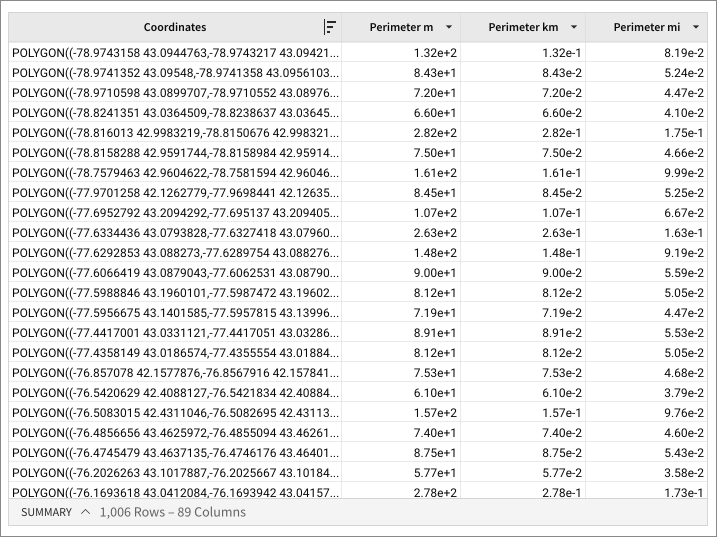Viewport: 717px width, 537px height.
Task: Select the Perimeter km column header label
Action: click(522, 28)
